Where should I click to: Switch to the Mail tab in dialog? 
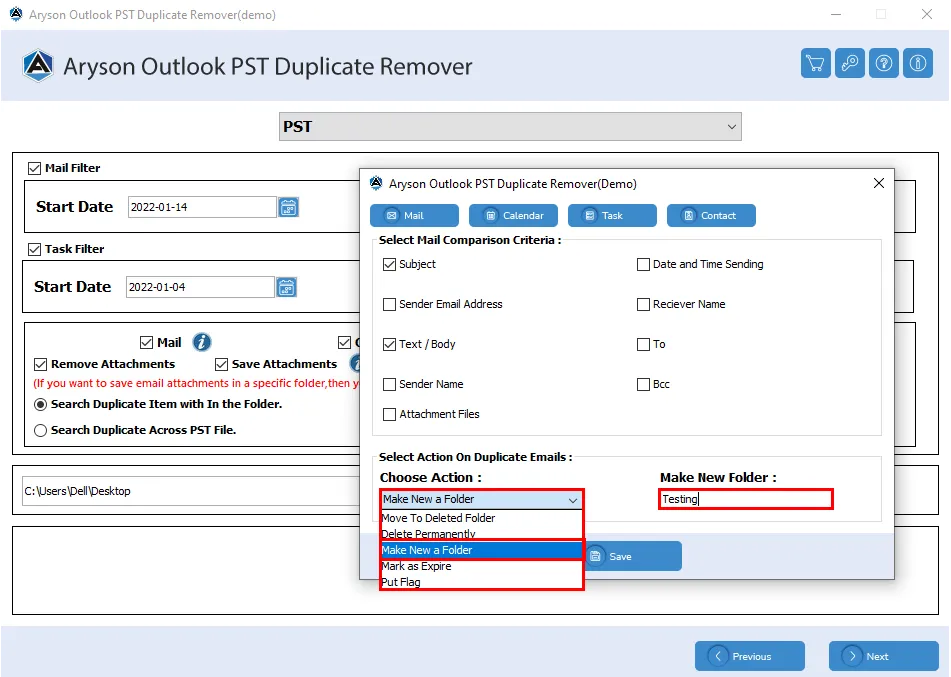coord(414,215)
